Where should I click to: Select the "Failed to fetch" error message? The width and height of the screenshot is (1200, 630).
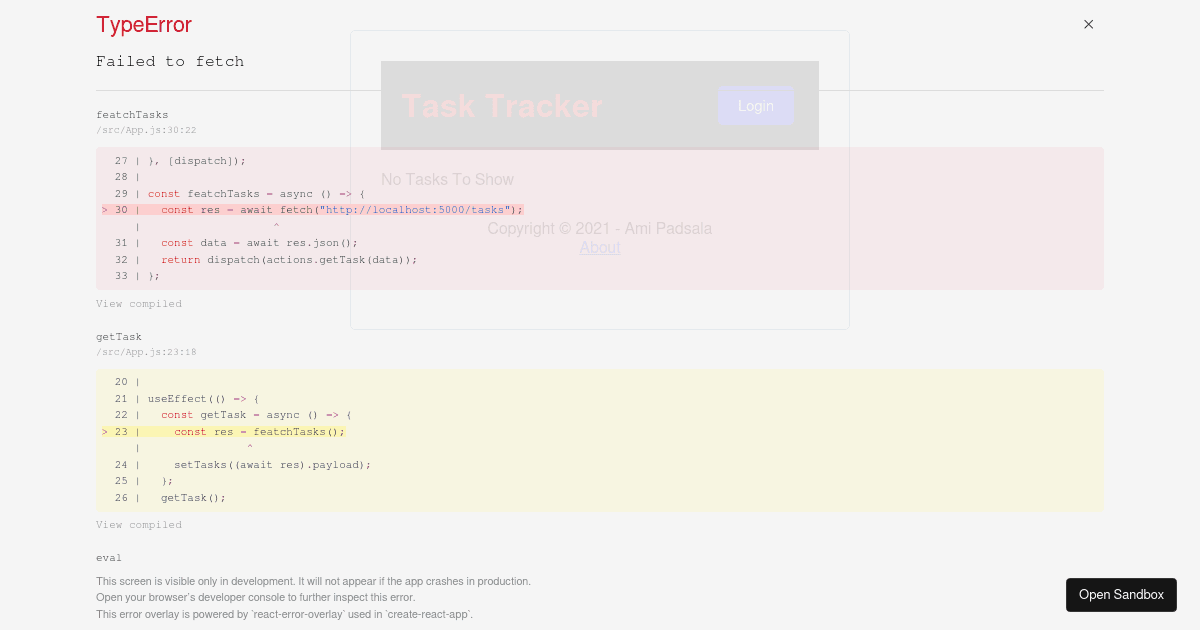pyautogui.click(x=170, y=61)
